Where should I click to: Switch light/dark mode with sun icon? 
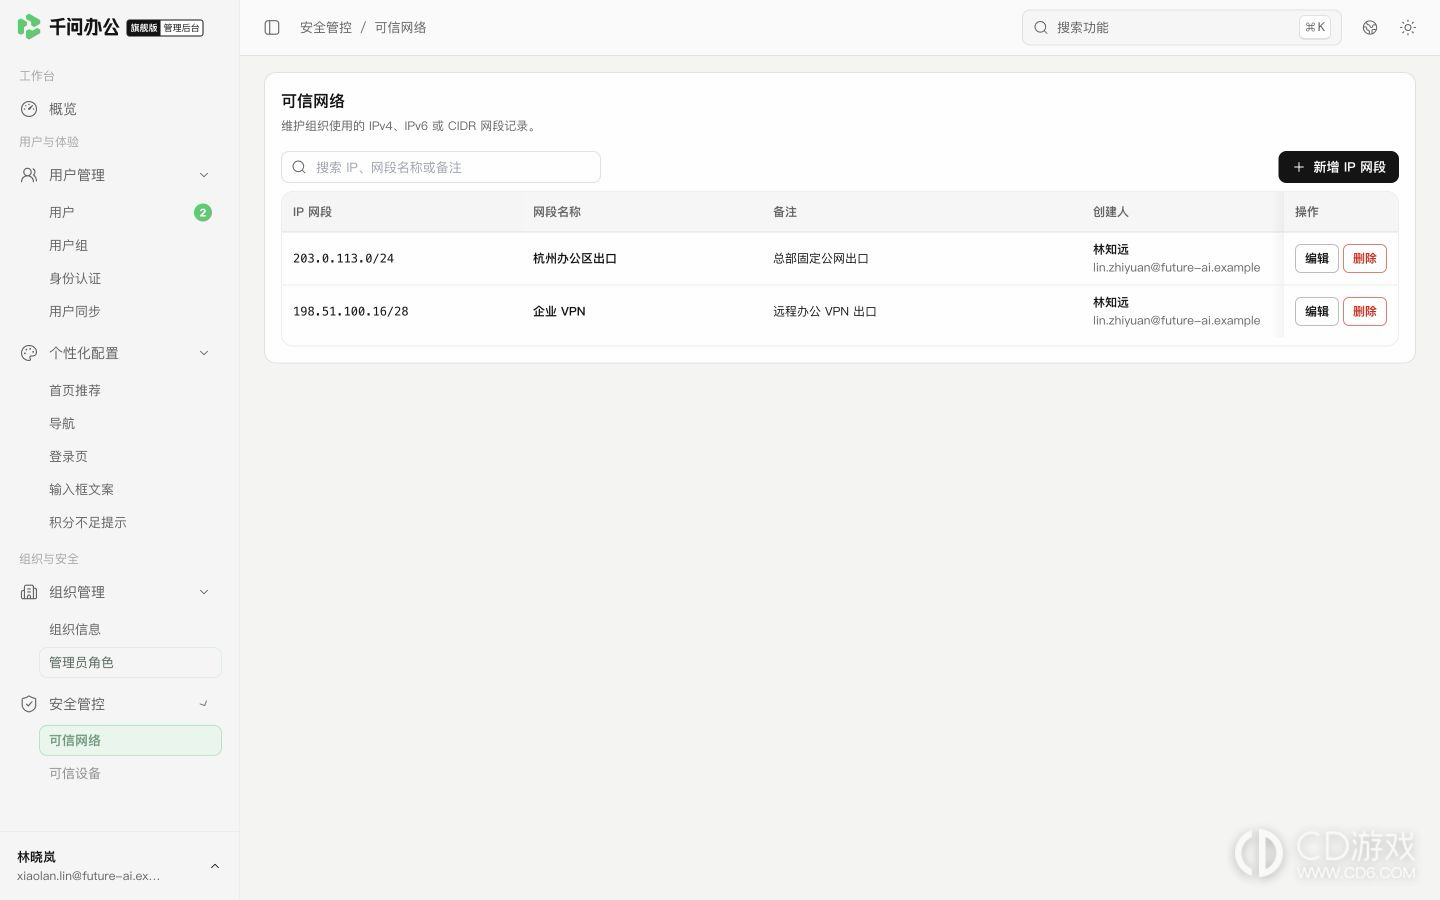pyautogui.click(x=1408, y=27)
